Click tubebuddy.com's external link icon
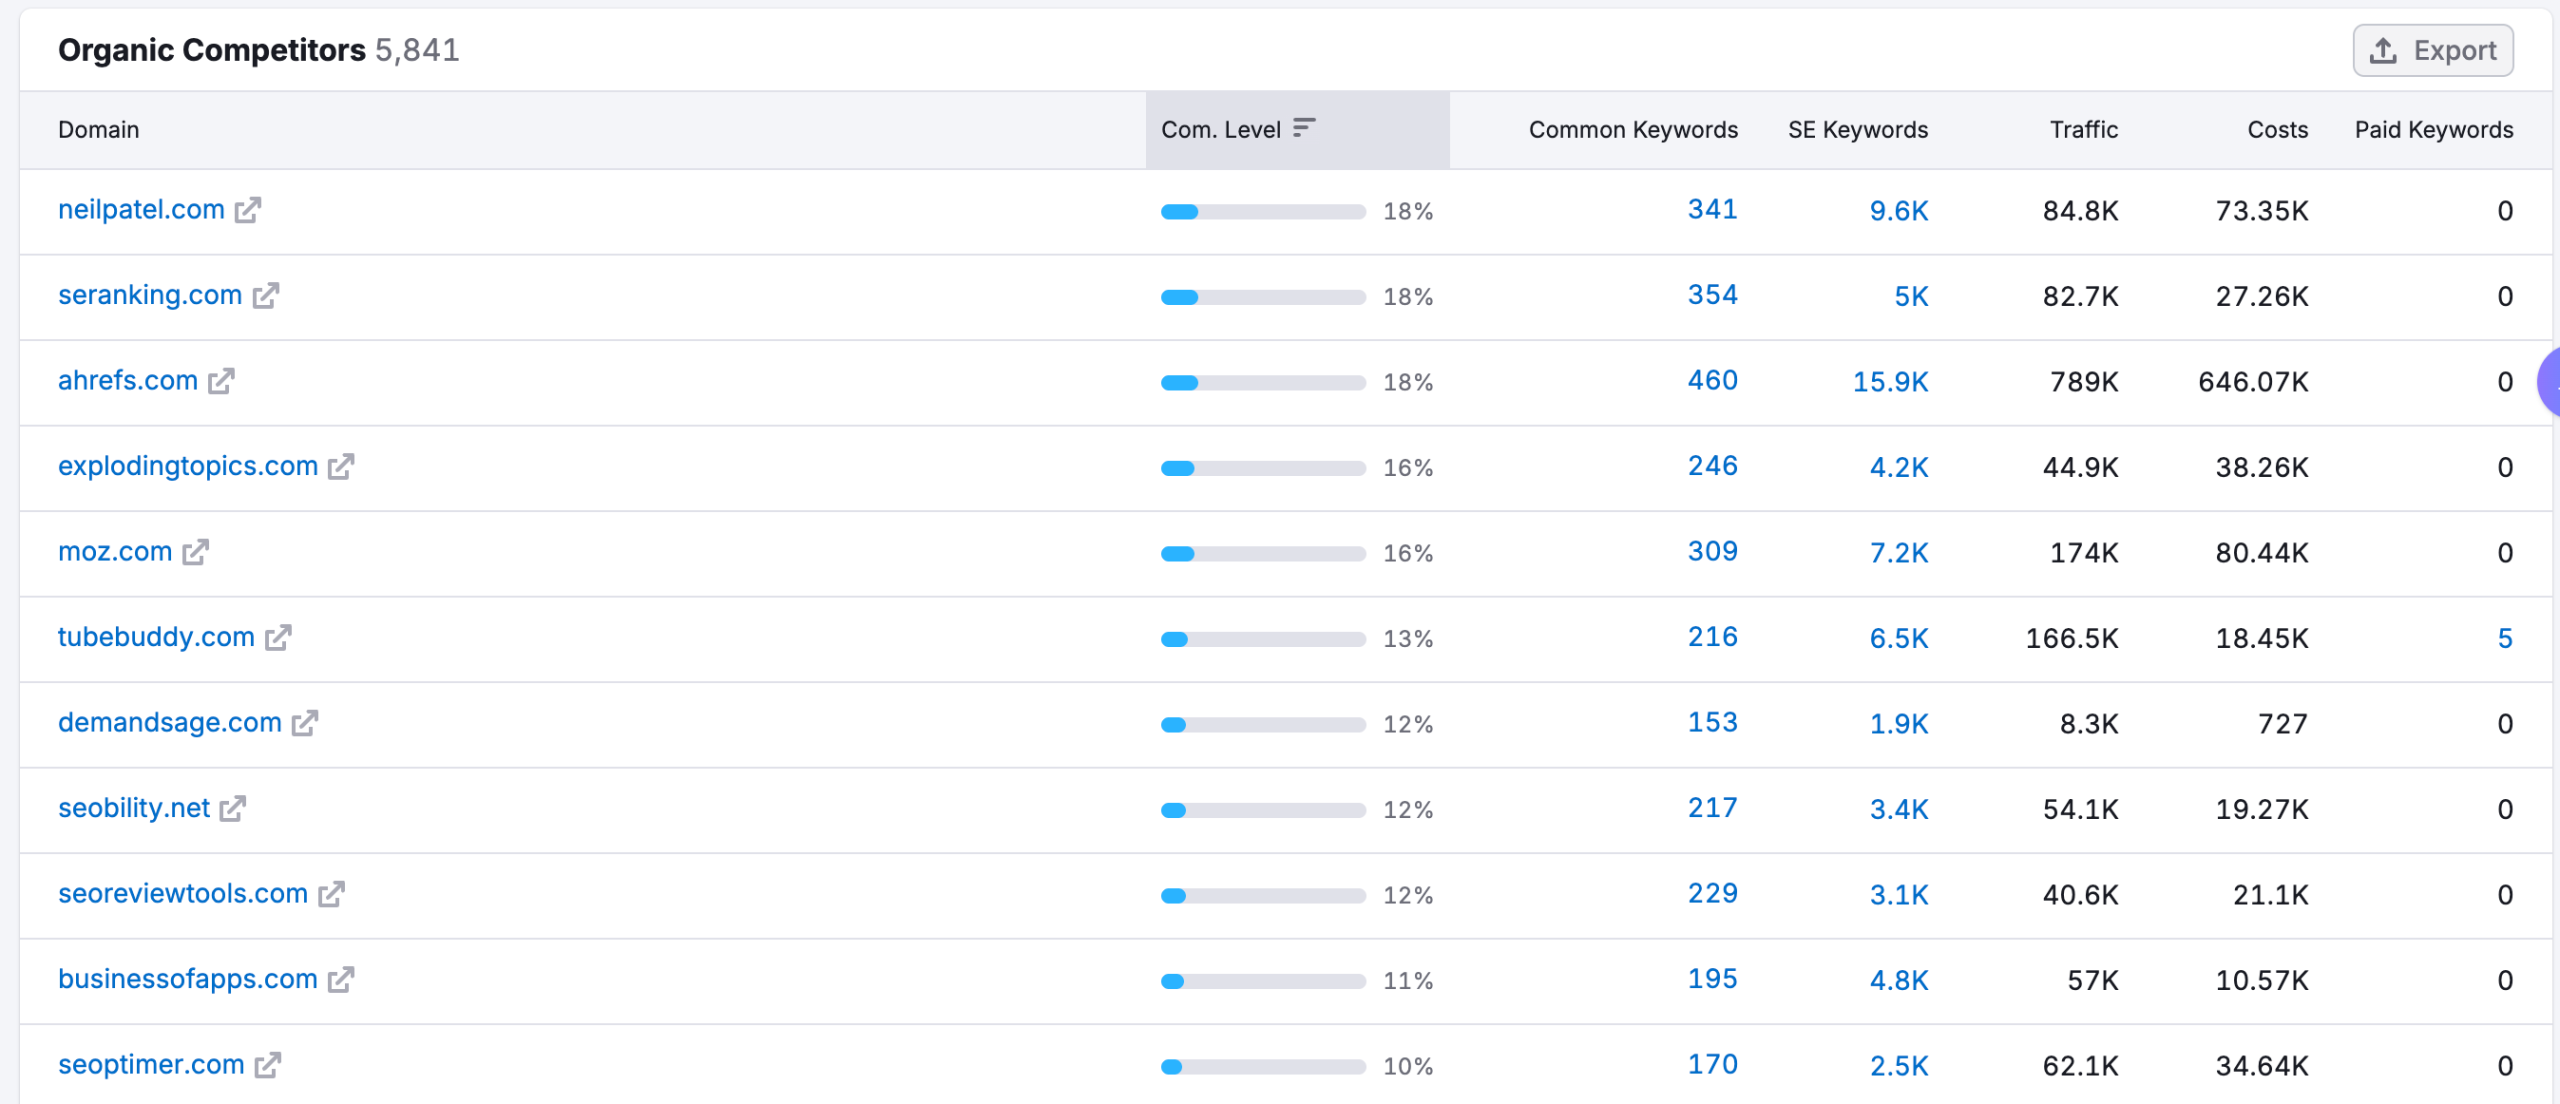 point(277,638)
